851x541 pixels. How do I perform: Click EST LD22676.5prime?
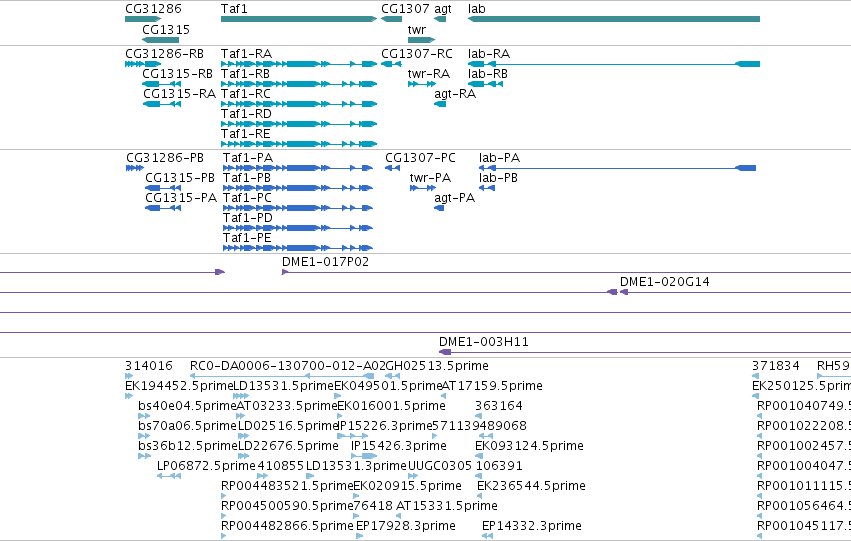[288, 446]
